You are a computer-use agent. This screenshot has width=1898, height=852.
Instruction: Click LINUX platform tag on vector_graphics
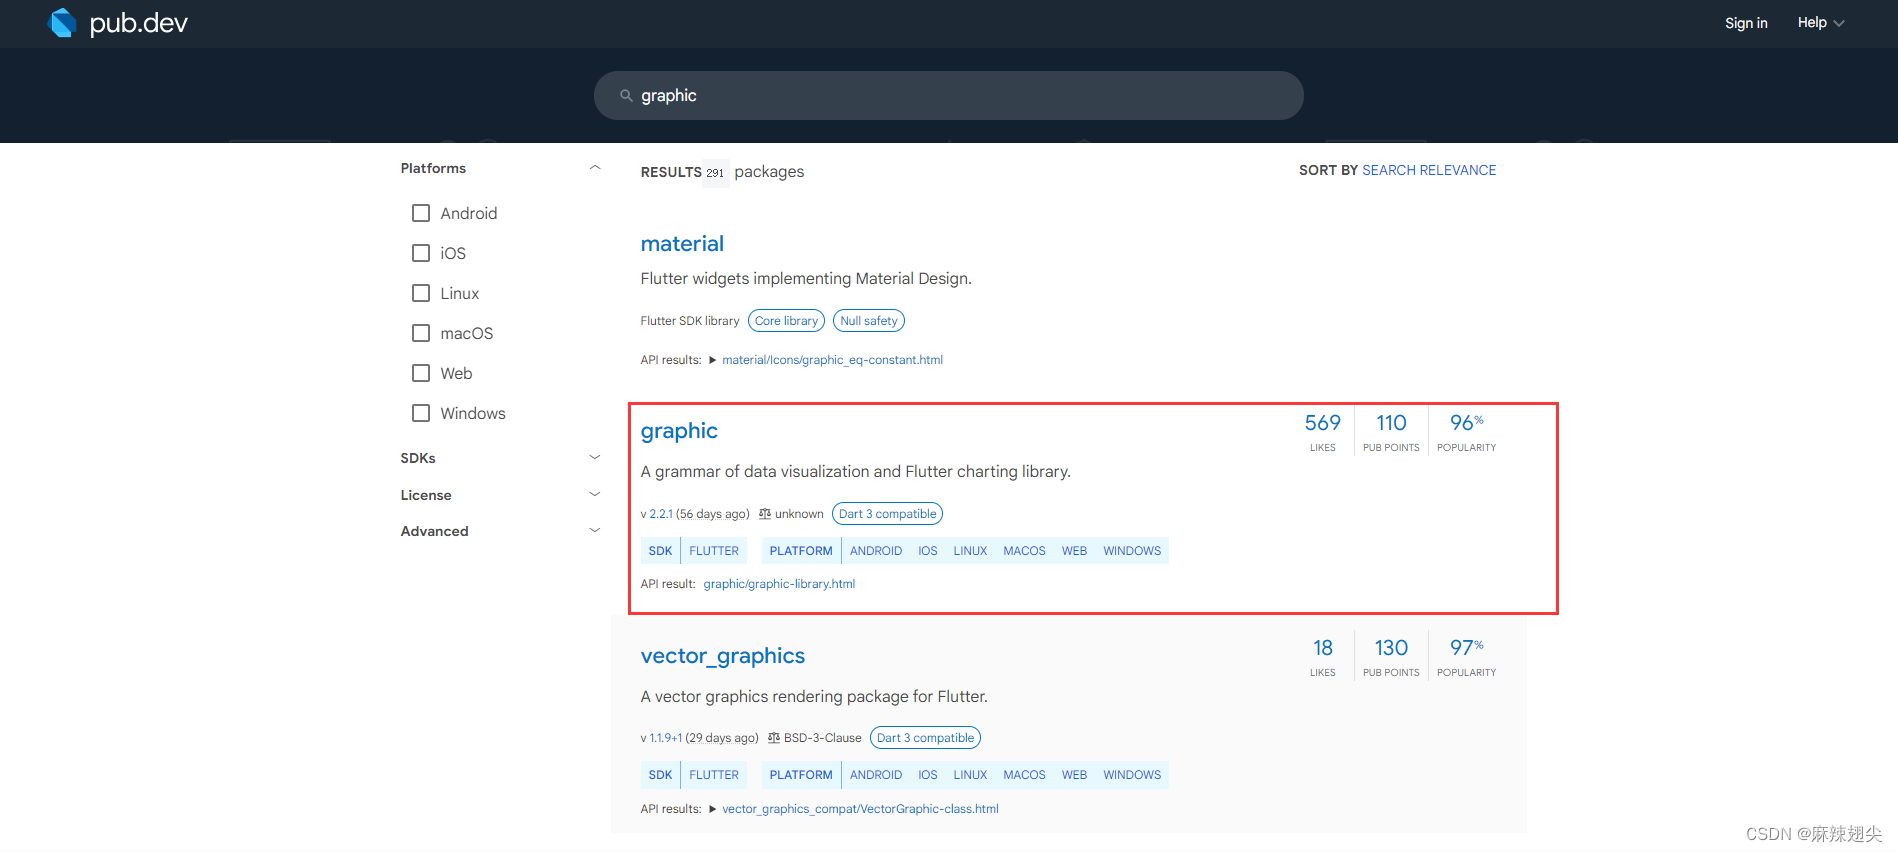click(970, 775)
